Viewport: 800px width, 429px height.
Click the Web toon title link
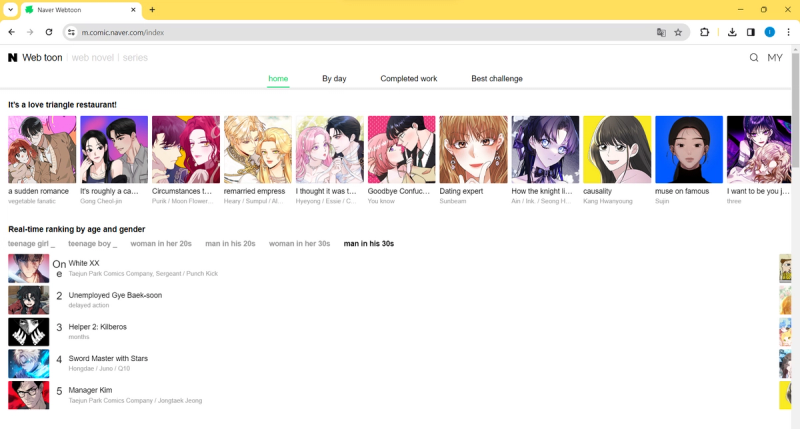tap(42, 58)
